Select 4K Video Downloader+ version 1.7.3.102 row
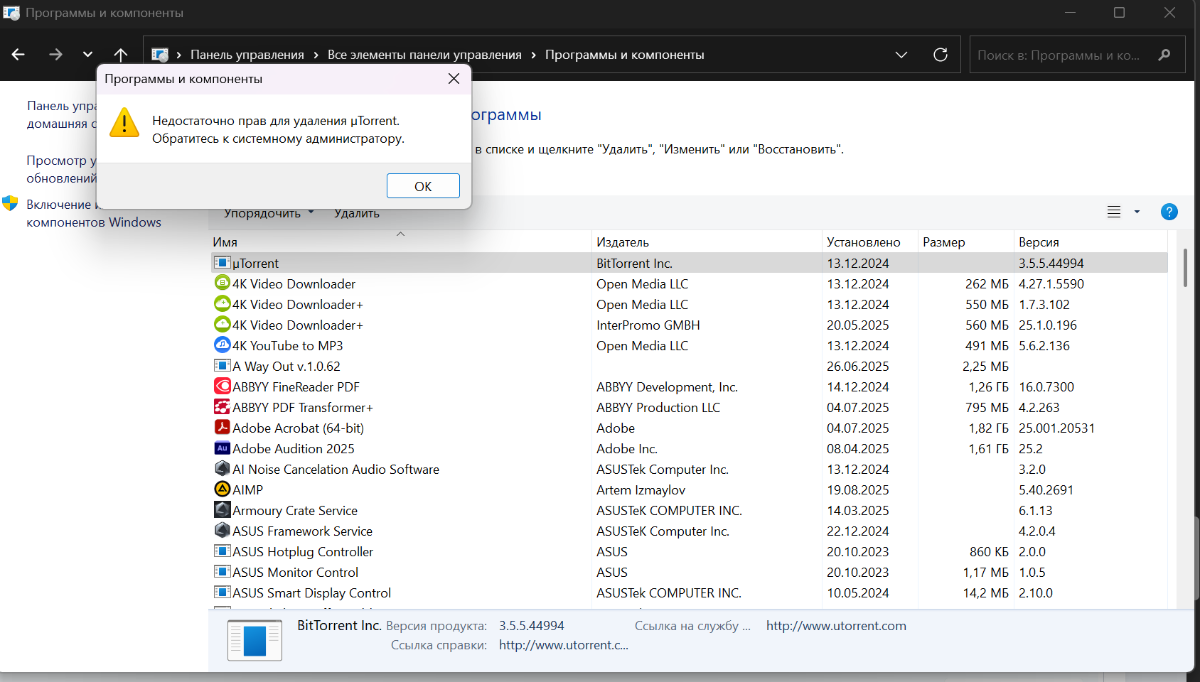This screenshot has width=1200, height=682. [688, 304]
